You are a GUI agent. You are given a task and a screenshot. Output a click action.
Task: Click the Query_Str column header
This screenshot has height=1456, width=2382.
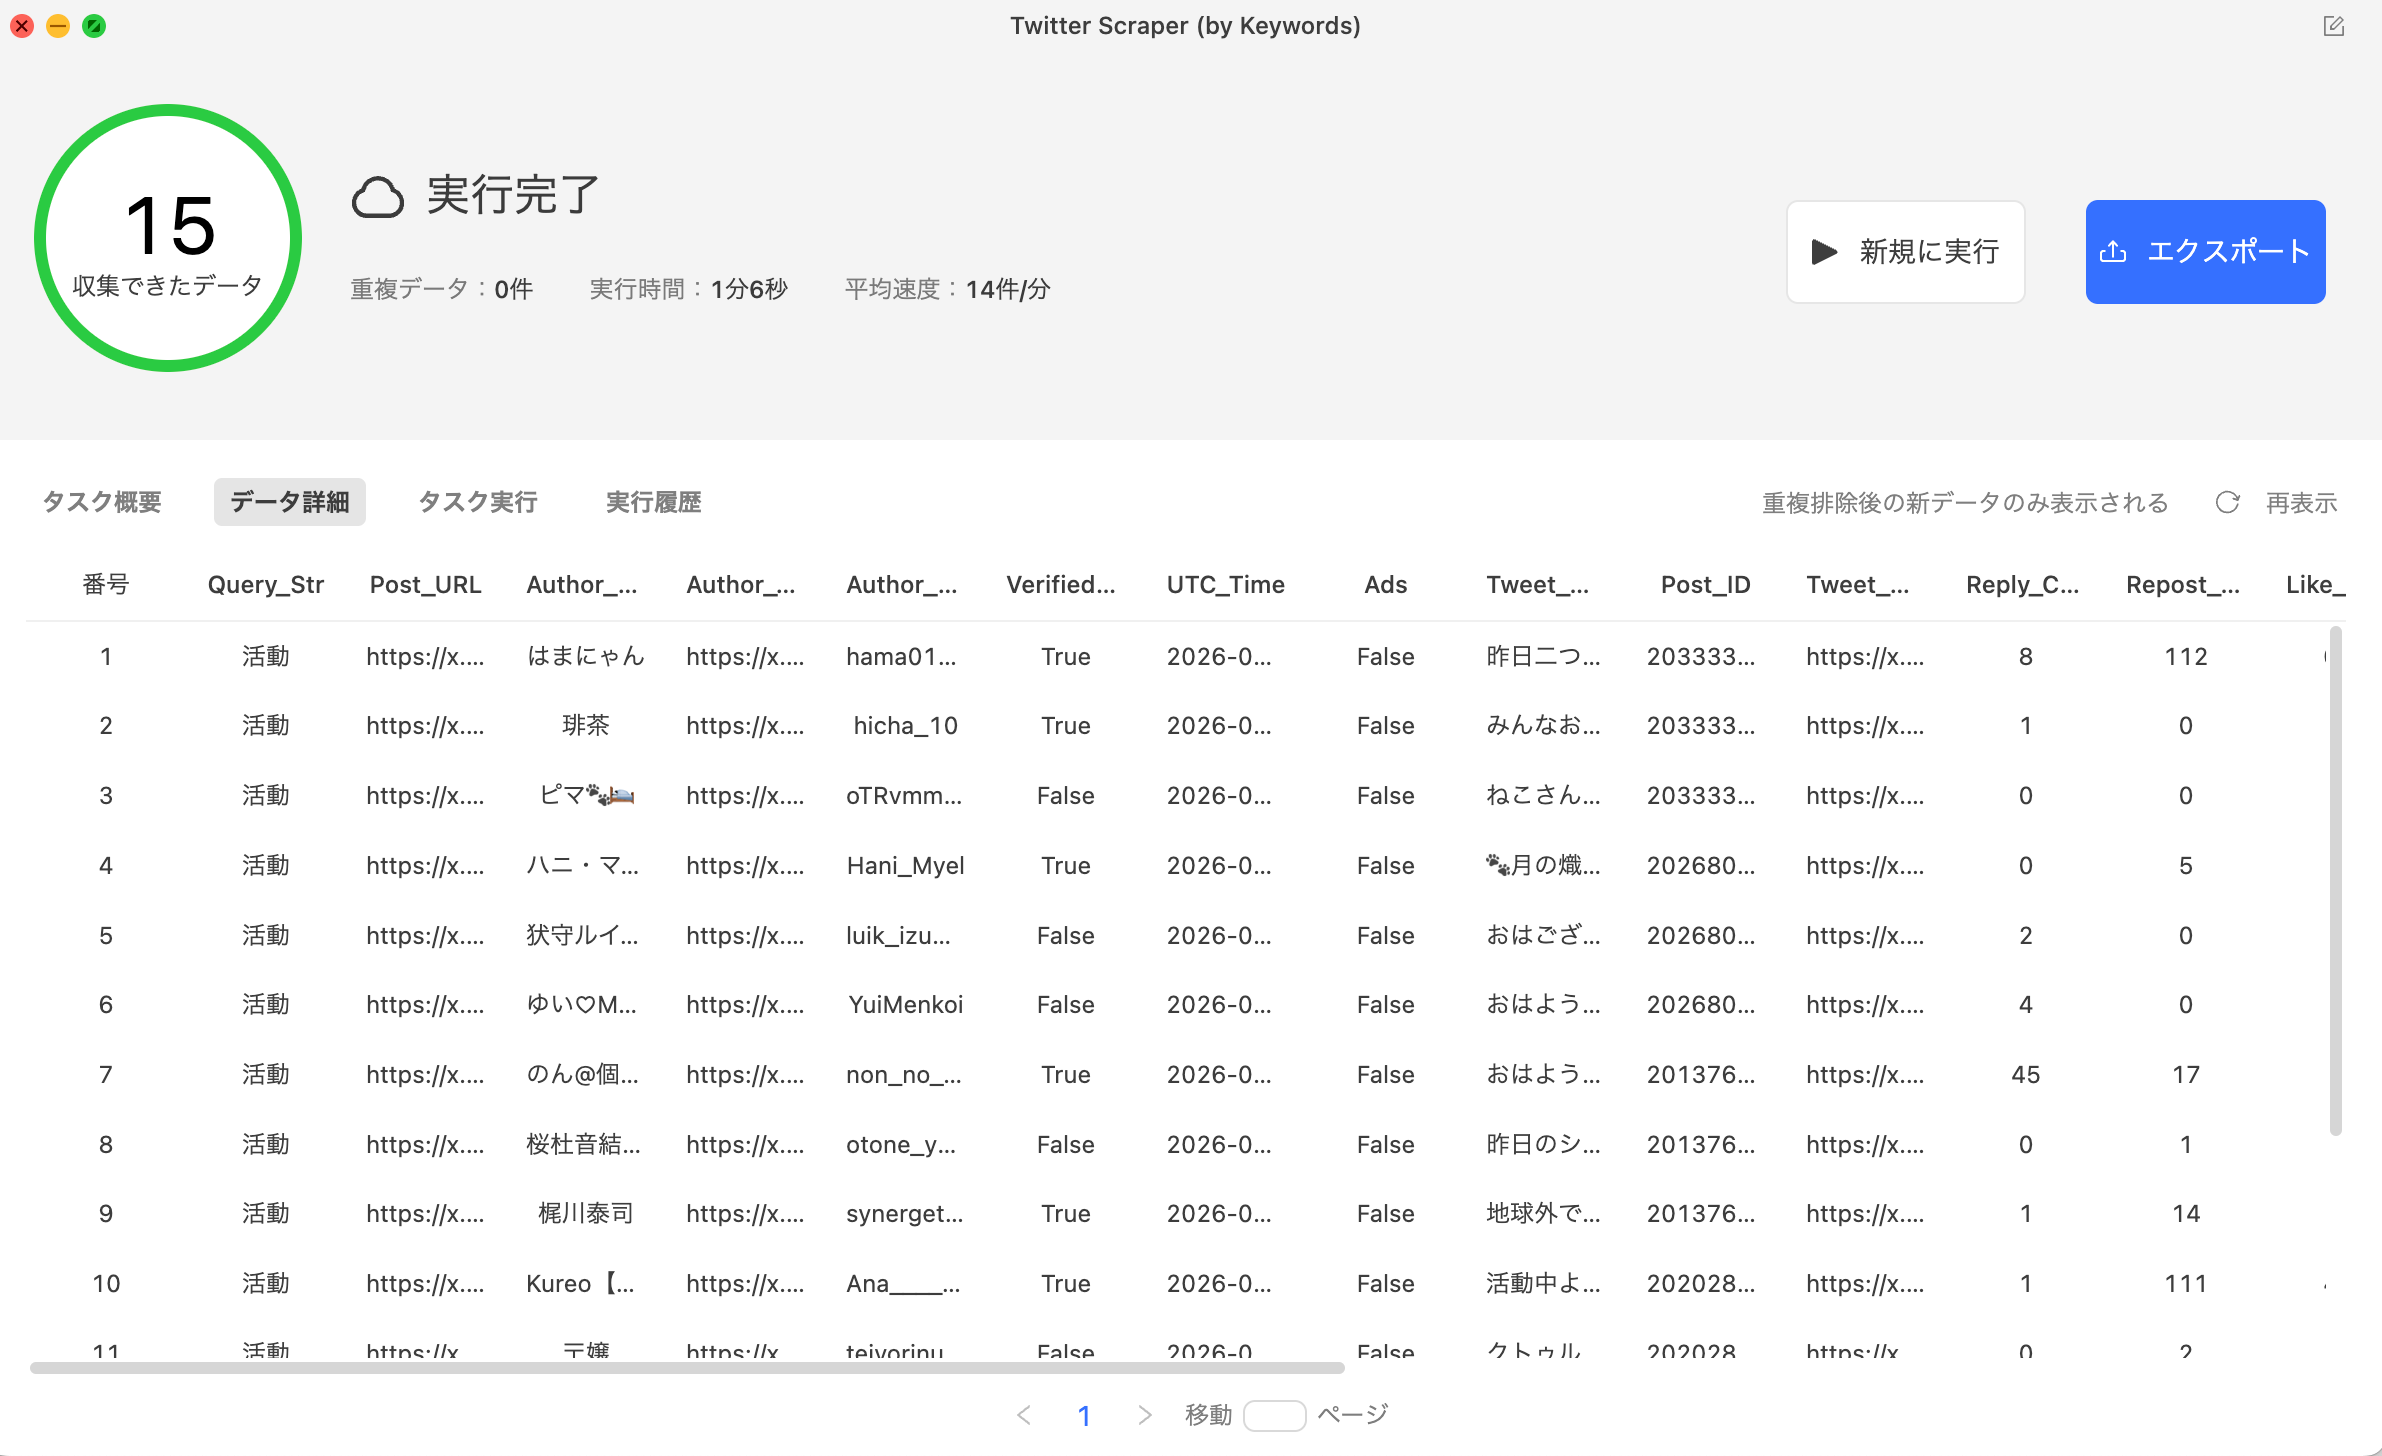coord(266,585)
